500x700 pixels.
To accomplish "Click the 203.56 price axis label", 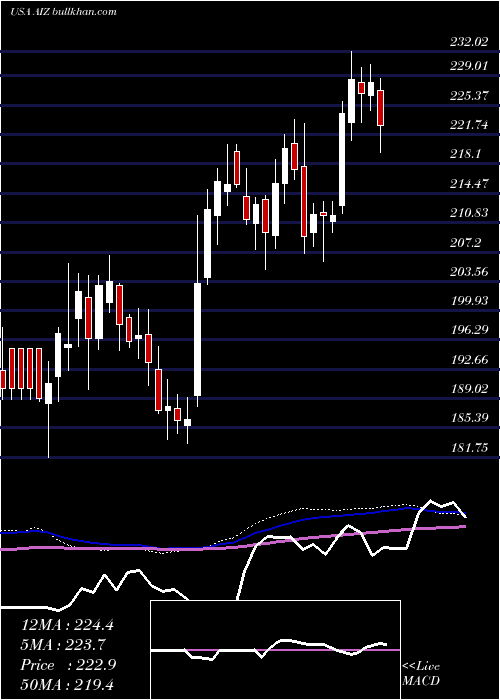I will tap(469, 271).
